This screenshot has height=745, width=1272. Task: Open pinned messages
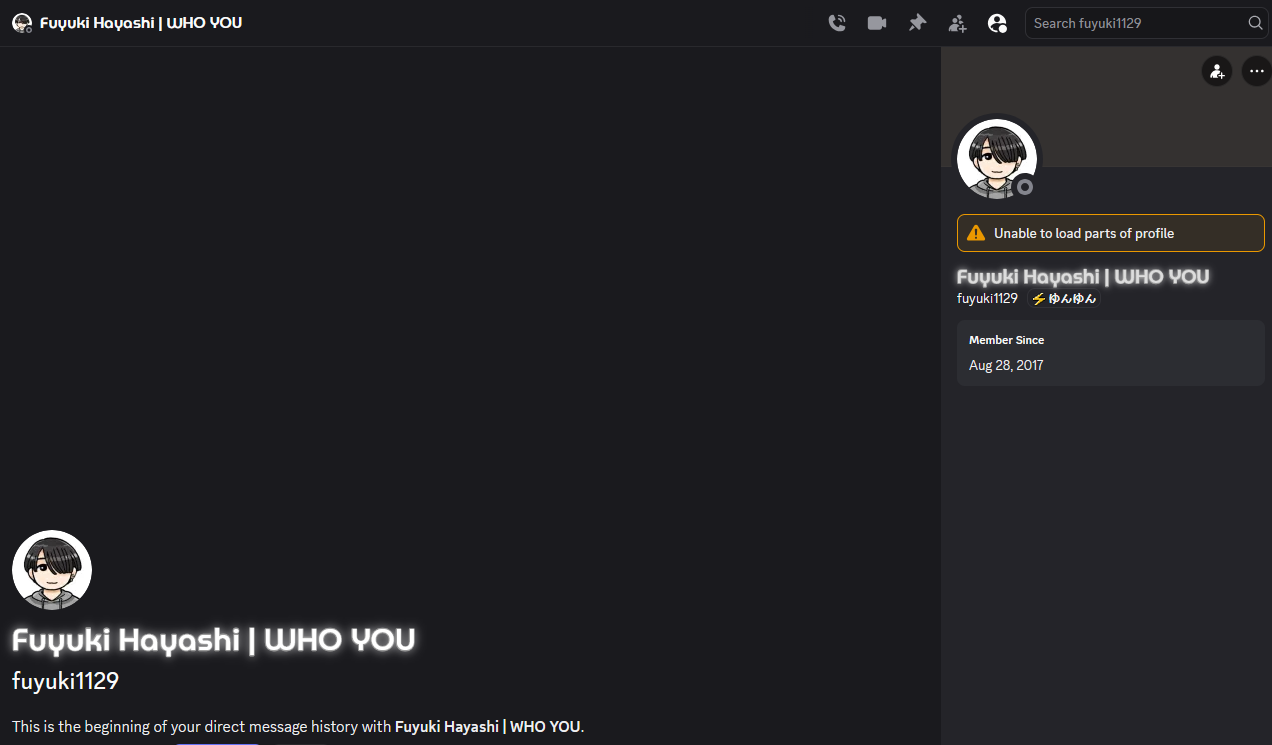coord(917,23)
